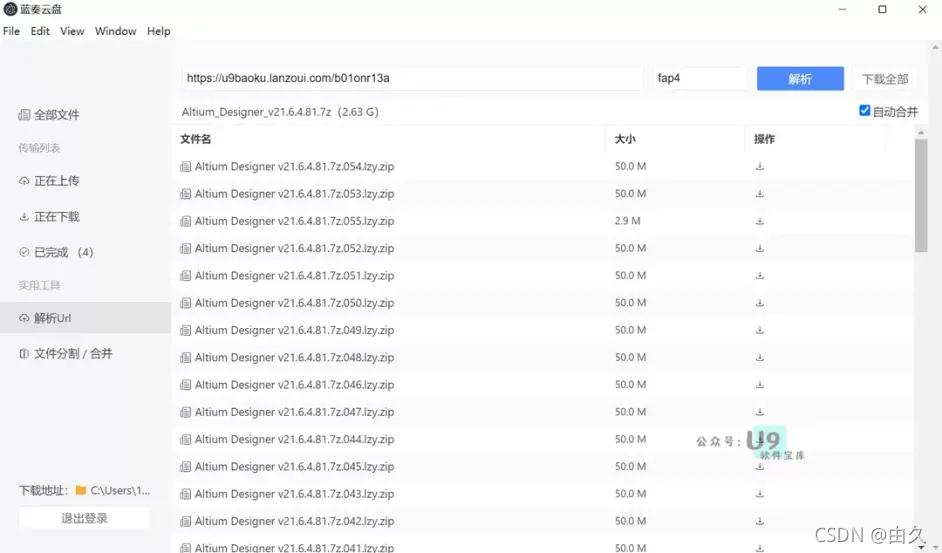This screenshot has width=942, height=553.
Task: Click download icon for 053.lzy.zip row
Action: coord(759,194)
